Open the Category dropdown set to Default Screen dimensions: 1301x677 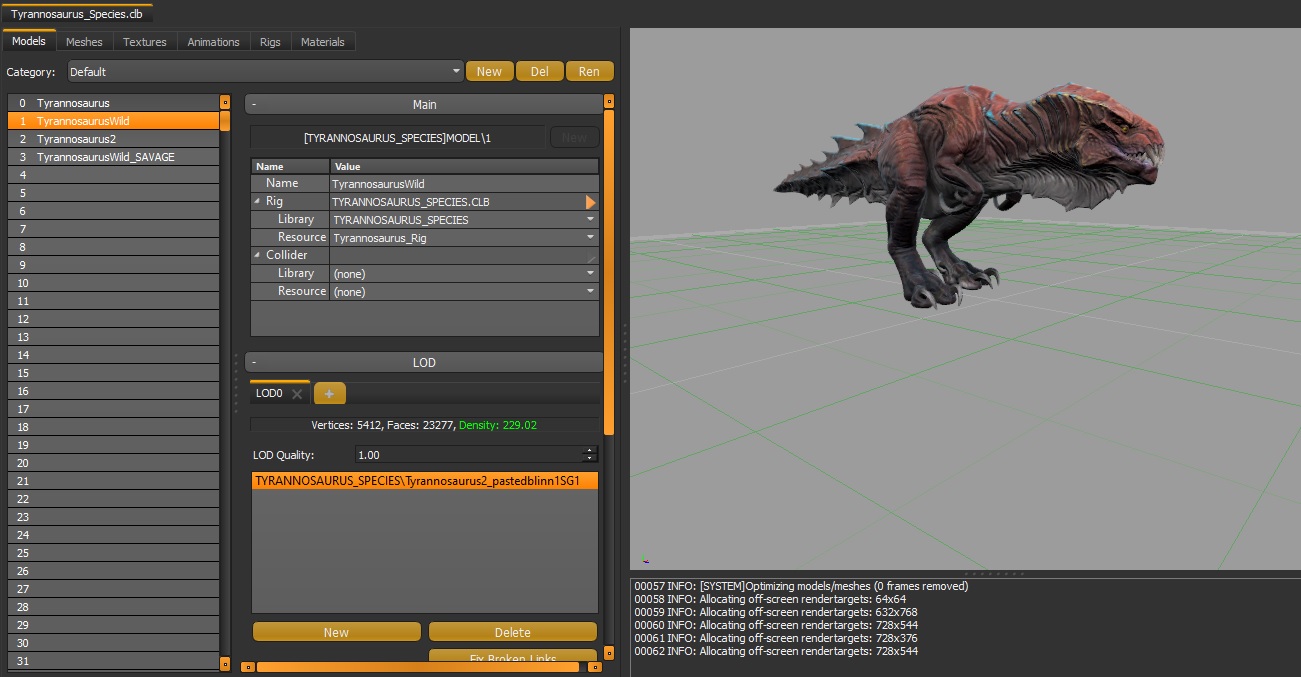click(x=456, y=72)
